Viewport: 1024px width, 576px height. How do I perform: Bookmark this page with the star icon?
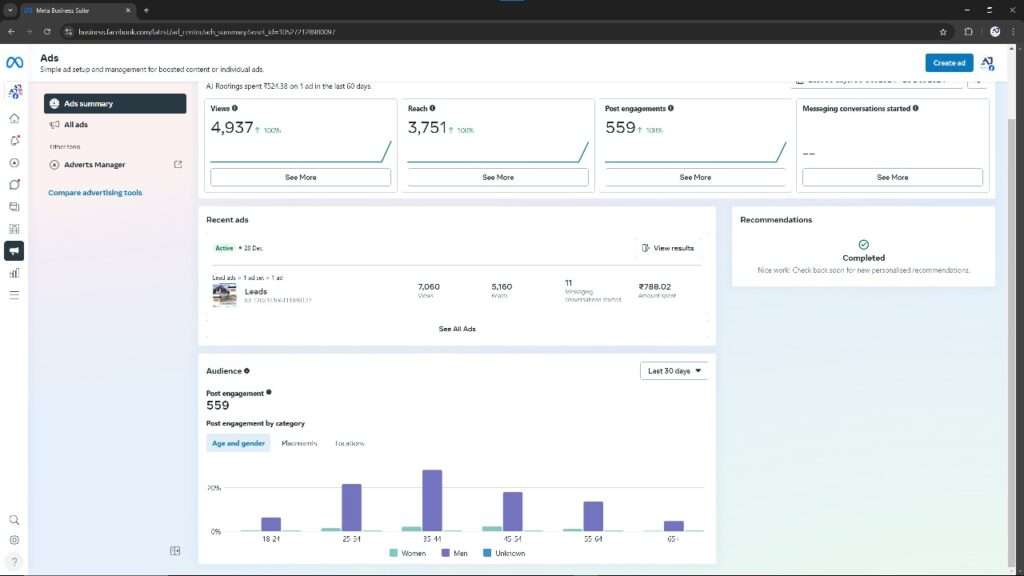[x=943, y=31]
